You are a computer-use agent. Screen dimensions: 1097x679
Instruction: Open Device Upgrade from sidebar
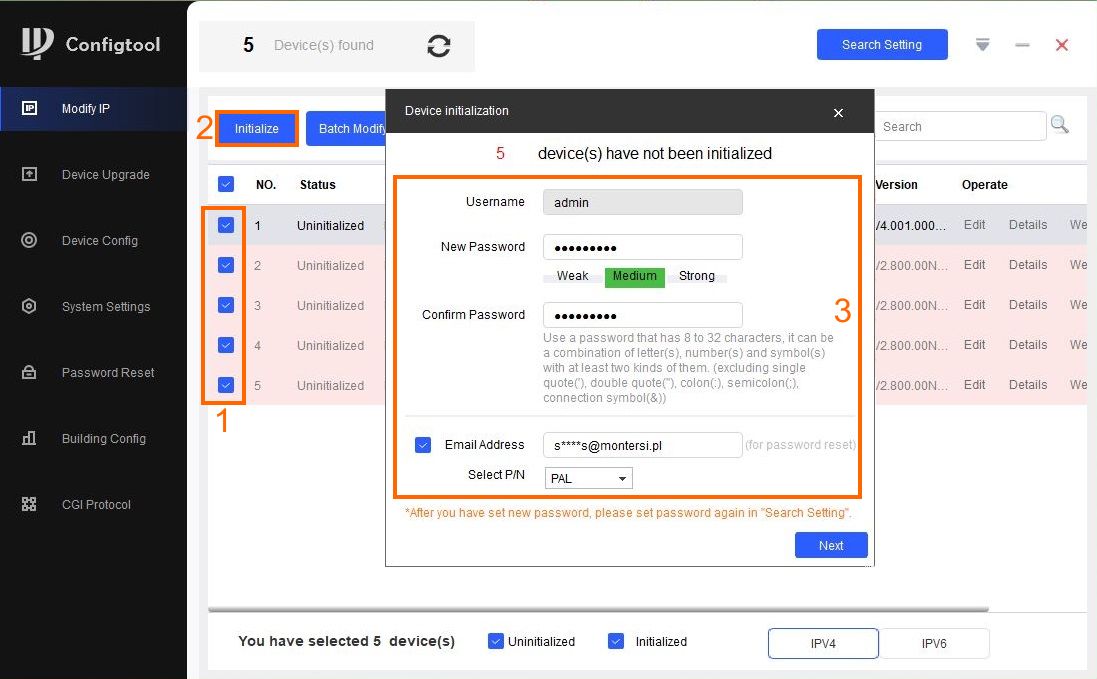point(104,175)
